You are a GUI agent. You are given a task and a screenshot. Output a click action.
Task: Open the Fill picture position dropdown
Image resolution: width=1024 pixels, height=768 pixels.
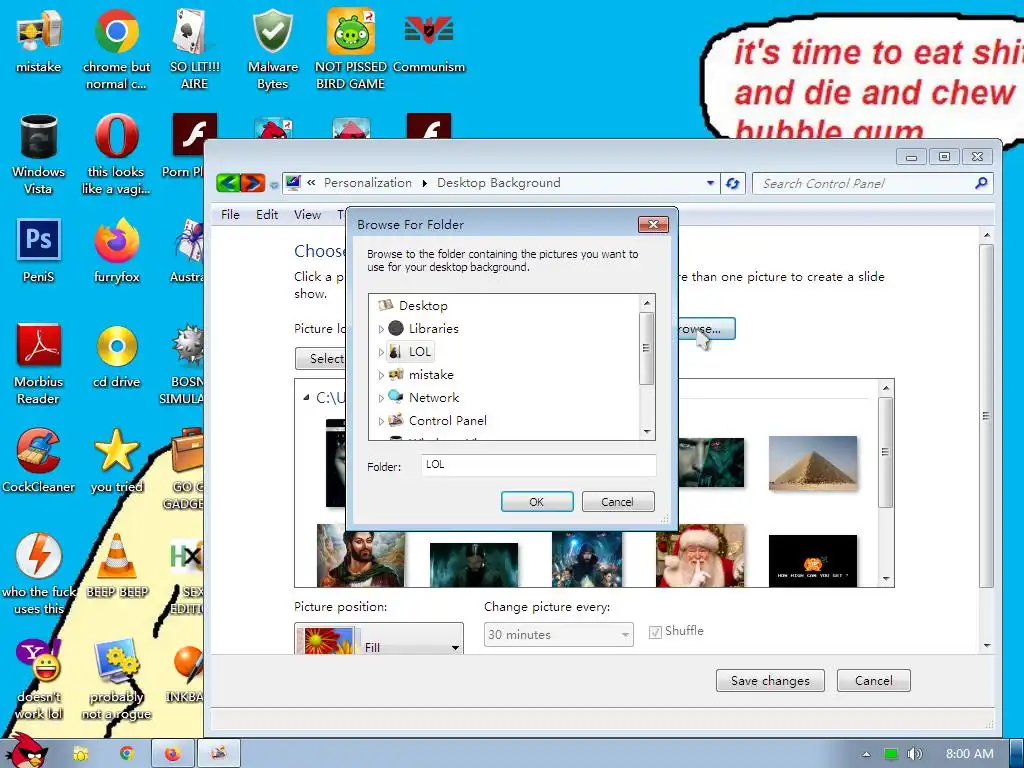click(x=379, y=639)
